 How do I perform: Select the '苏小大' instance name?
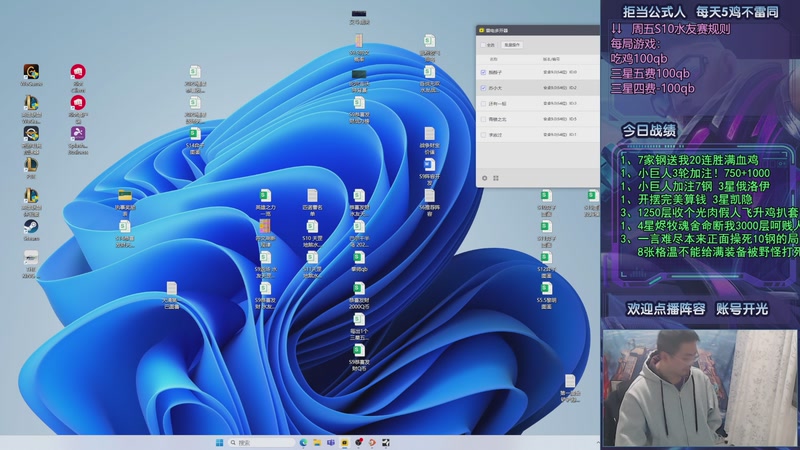click(x=495, y=88)
